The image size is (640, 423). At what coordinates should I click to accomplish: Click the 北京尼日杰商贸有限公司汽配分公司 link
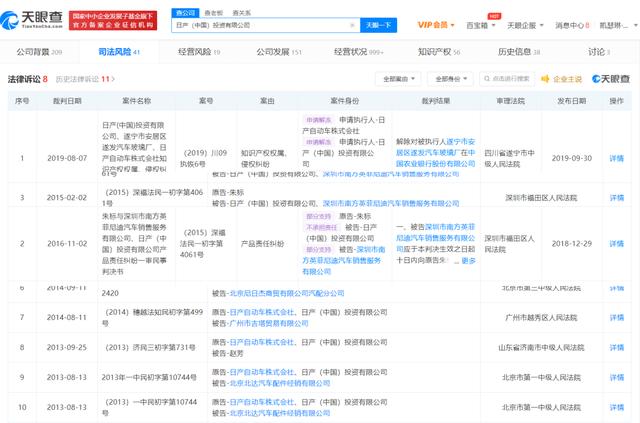287,293
